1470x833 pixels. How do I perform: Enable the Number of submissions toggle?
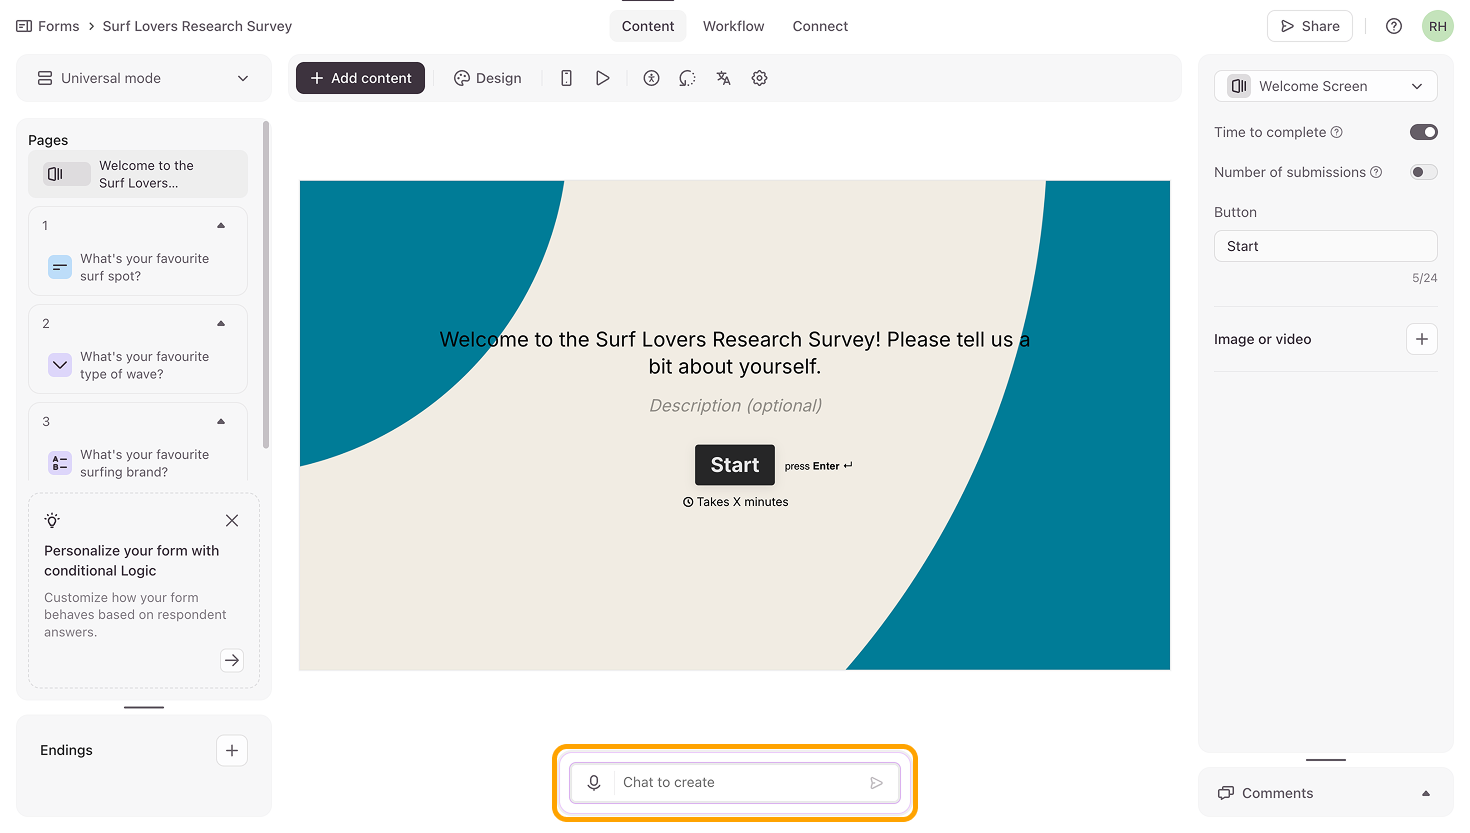point(1423,172)
